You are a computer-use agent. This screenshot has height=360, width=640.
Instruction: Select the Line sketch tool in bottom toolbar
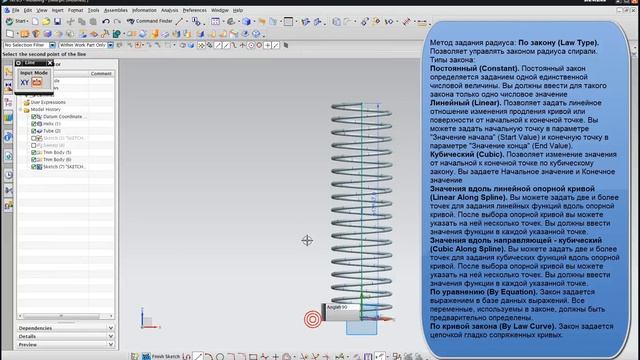(198, 356)
